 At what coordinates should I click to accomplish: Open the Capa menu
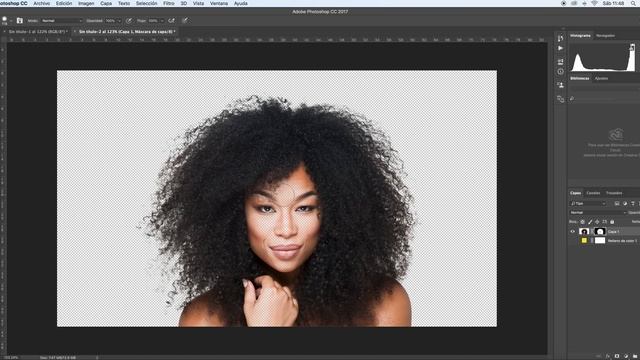point(106,3)
